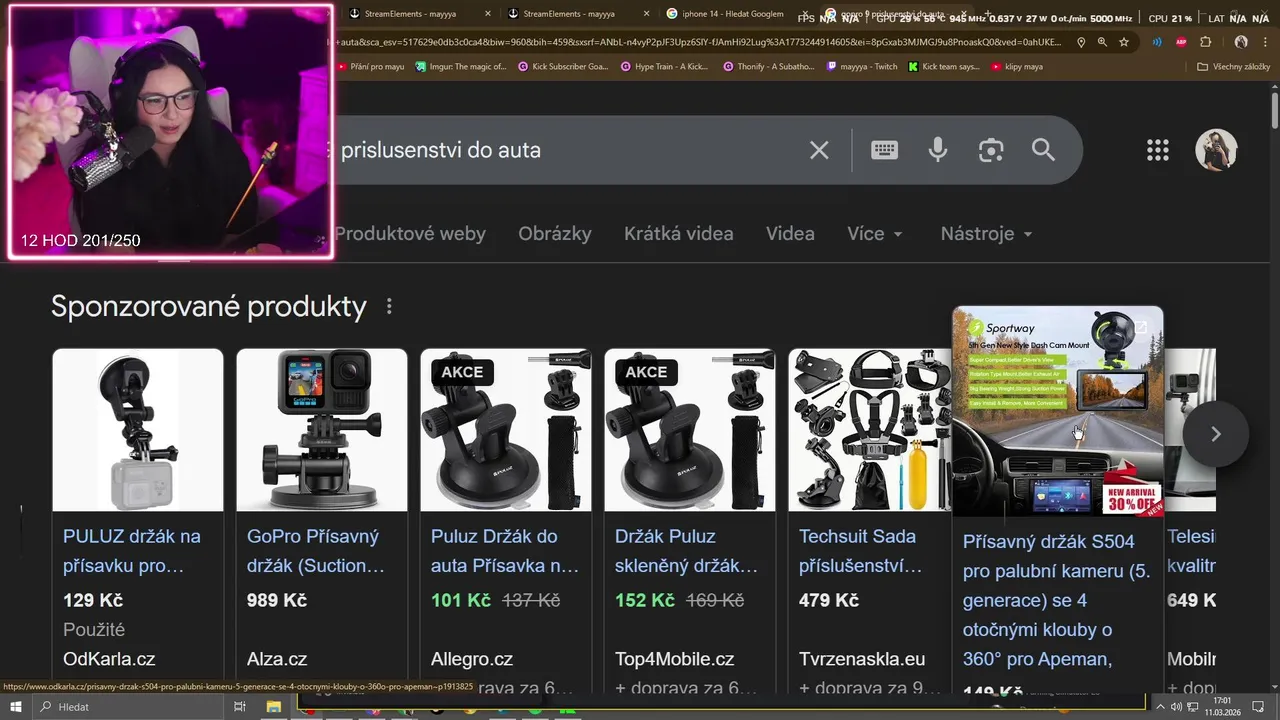Viewport: 1280px width, 720px height.
Task: Start voice search with the microphone icon
Action: point(937,150)
